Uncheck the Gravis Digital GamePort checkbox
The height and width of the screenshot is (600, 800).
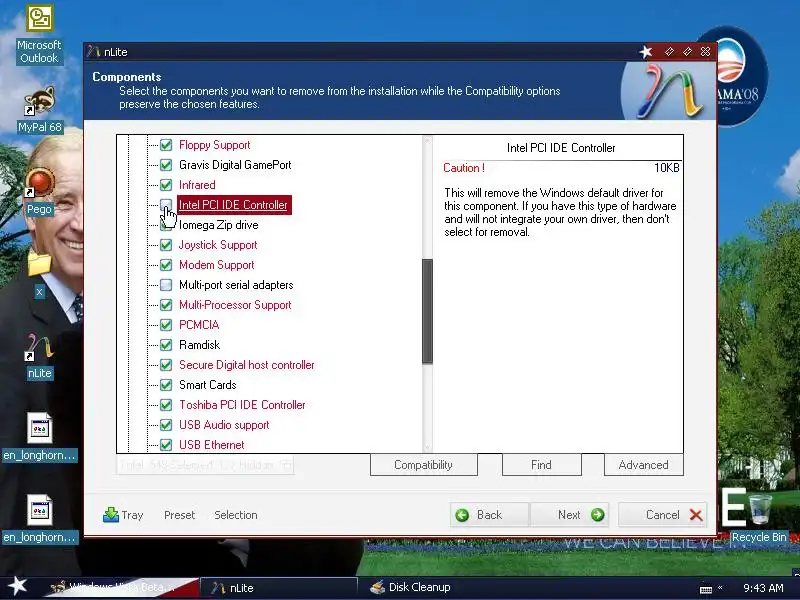pos(166,165)
